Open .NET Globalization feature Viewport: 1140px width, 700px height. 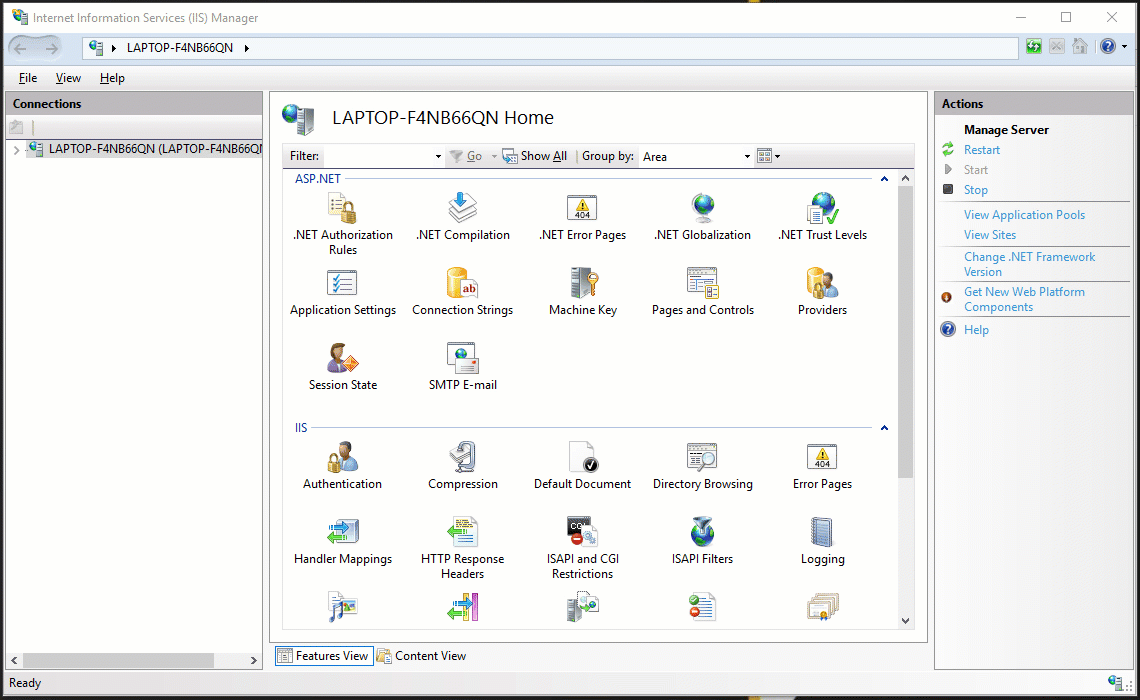pyautogui.click(x=702, y=217)
